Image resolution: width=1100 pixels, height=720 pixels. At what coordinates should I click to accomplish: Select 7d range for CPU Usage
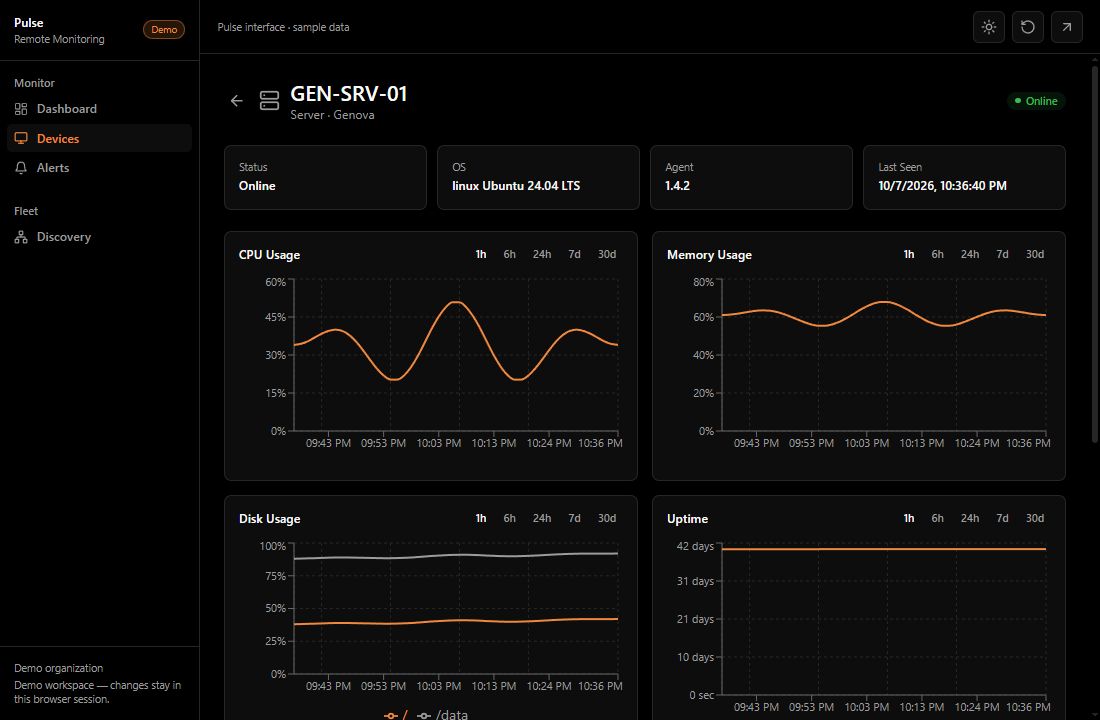coord(574,254)
